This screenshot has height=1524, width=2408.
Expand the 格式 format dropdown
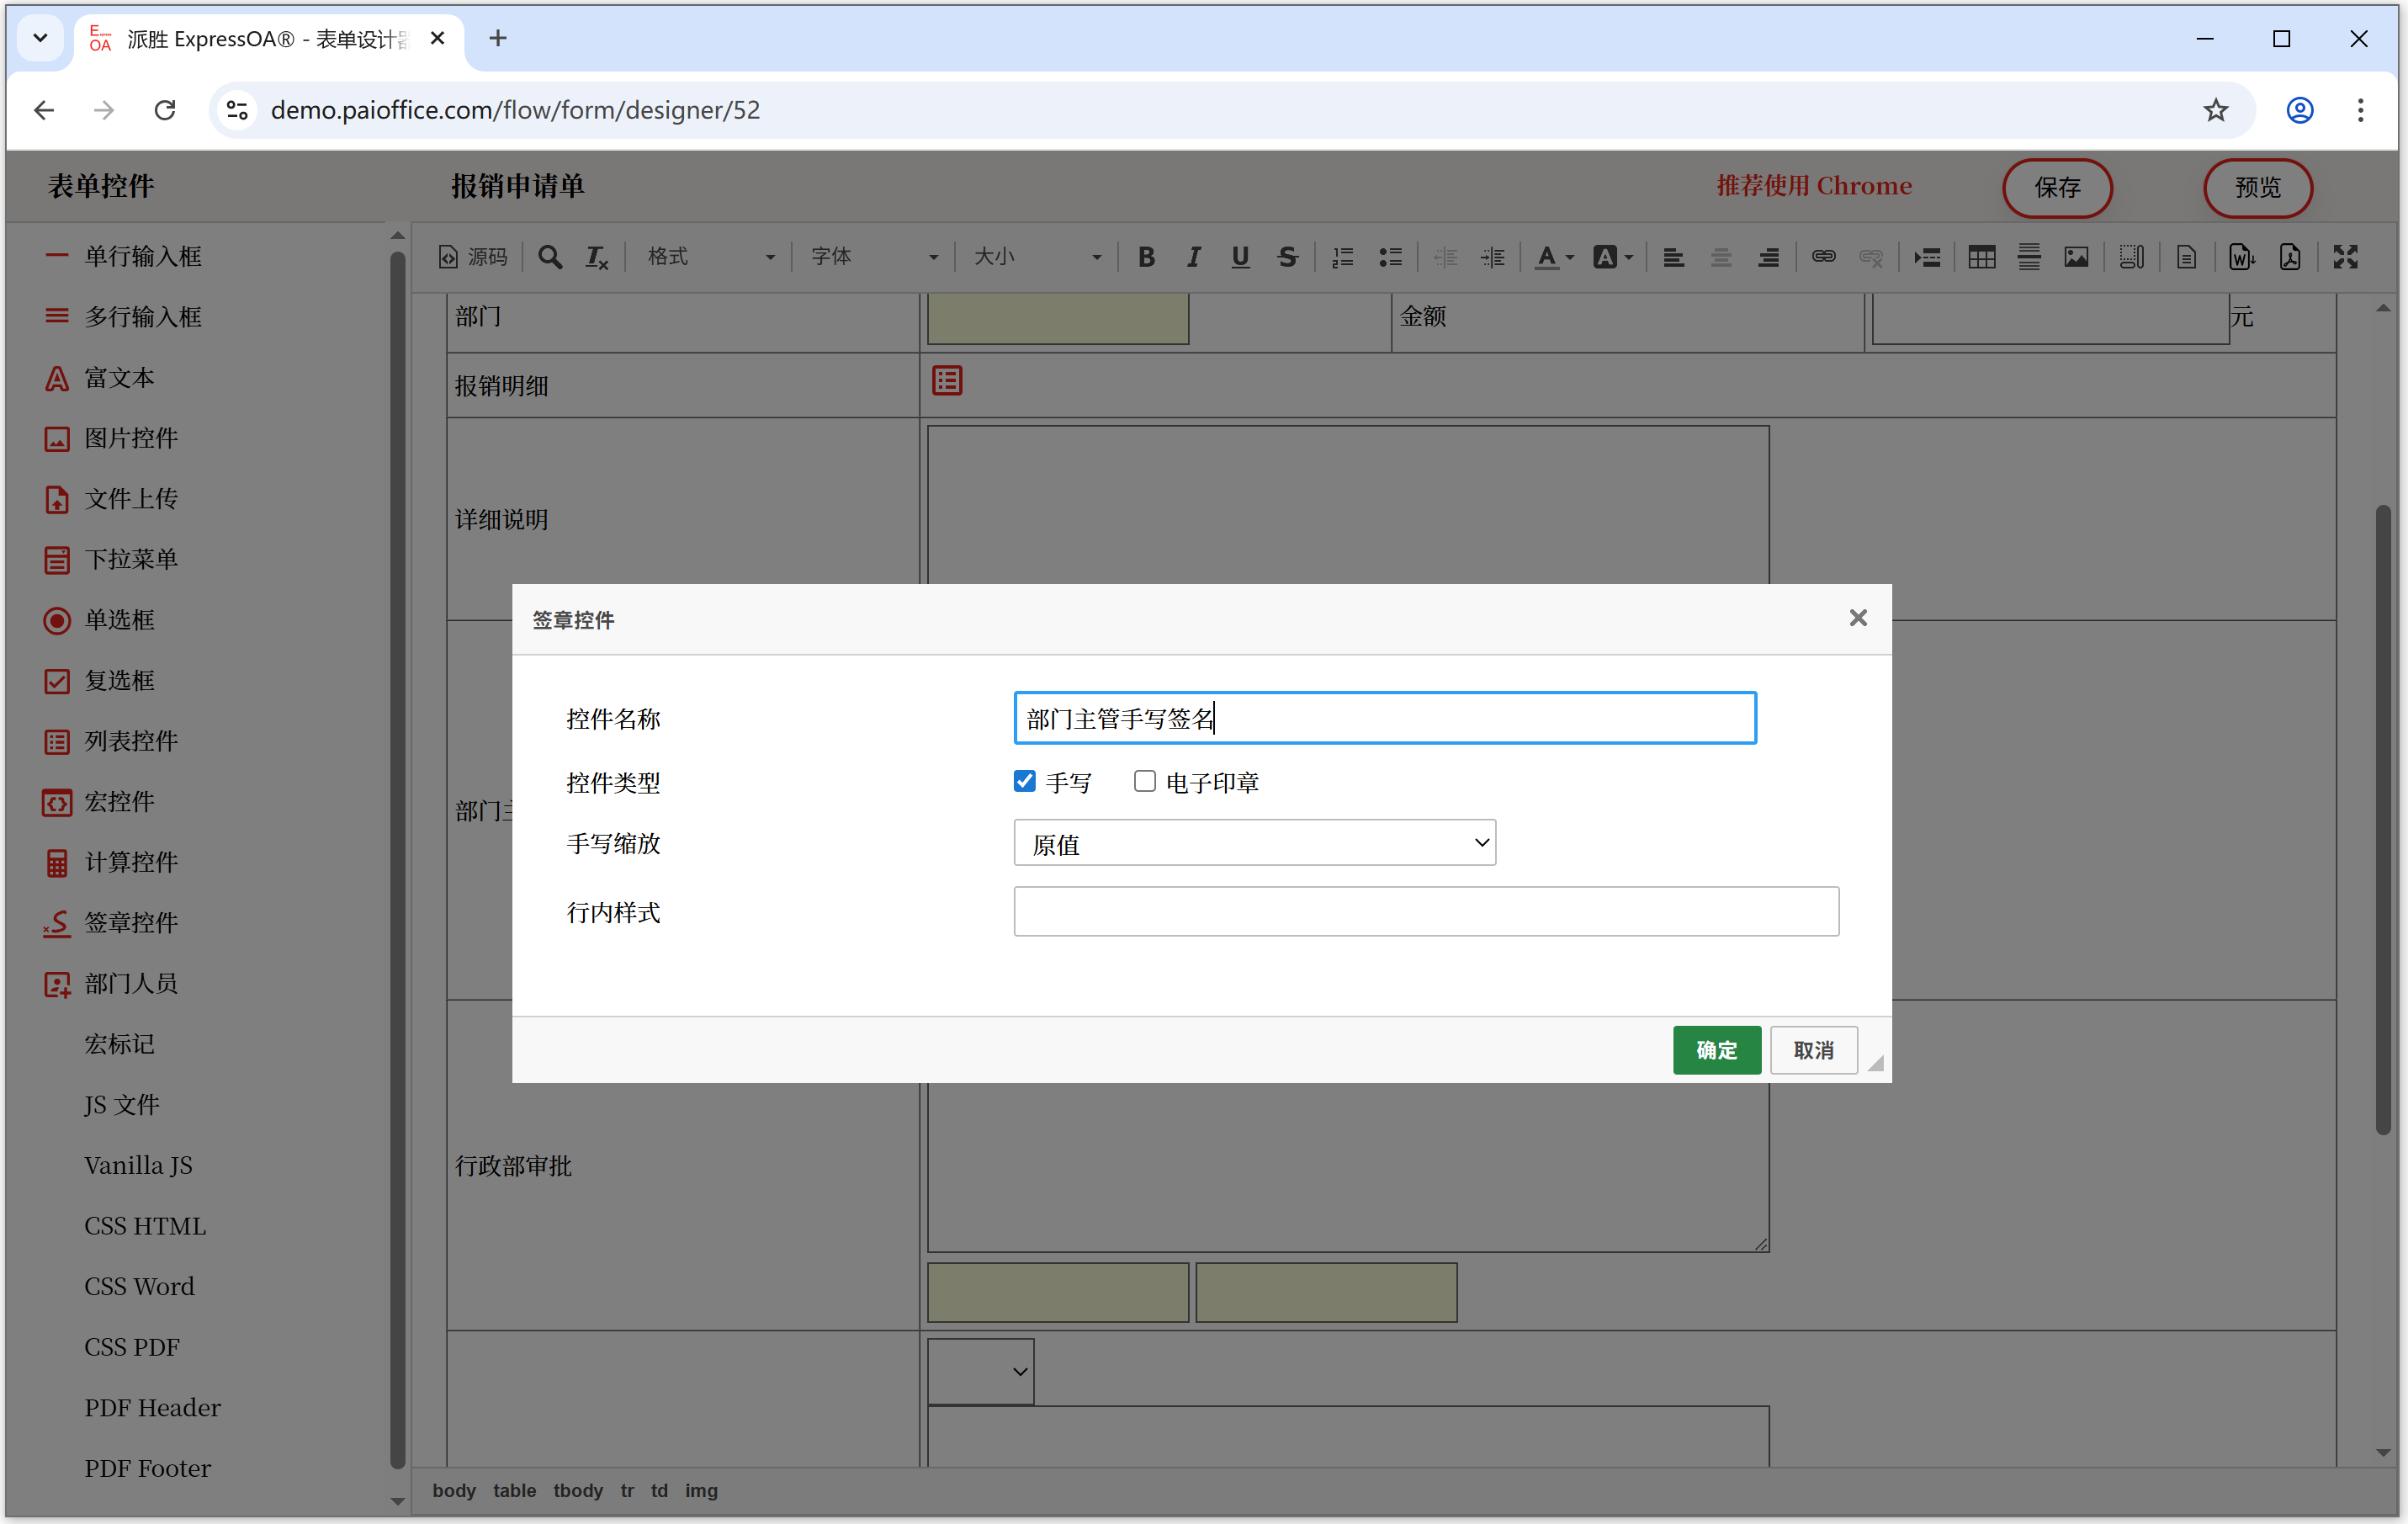pyautogui.click(x=709, y=257)
